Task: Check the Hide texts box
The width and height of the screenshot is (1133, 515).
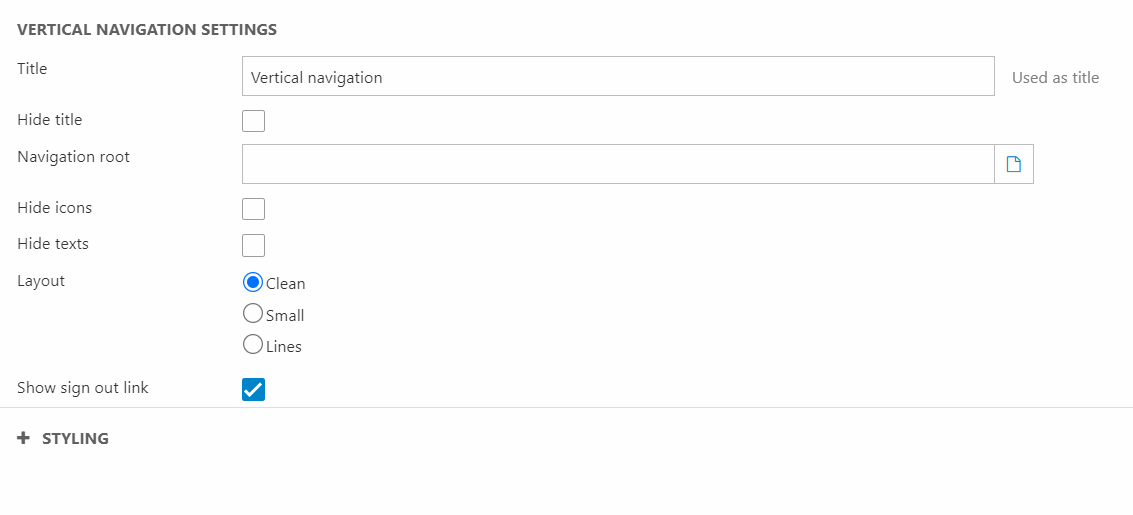Action: click(253, 245)
